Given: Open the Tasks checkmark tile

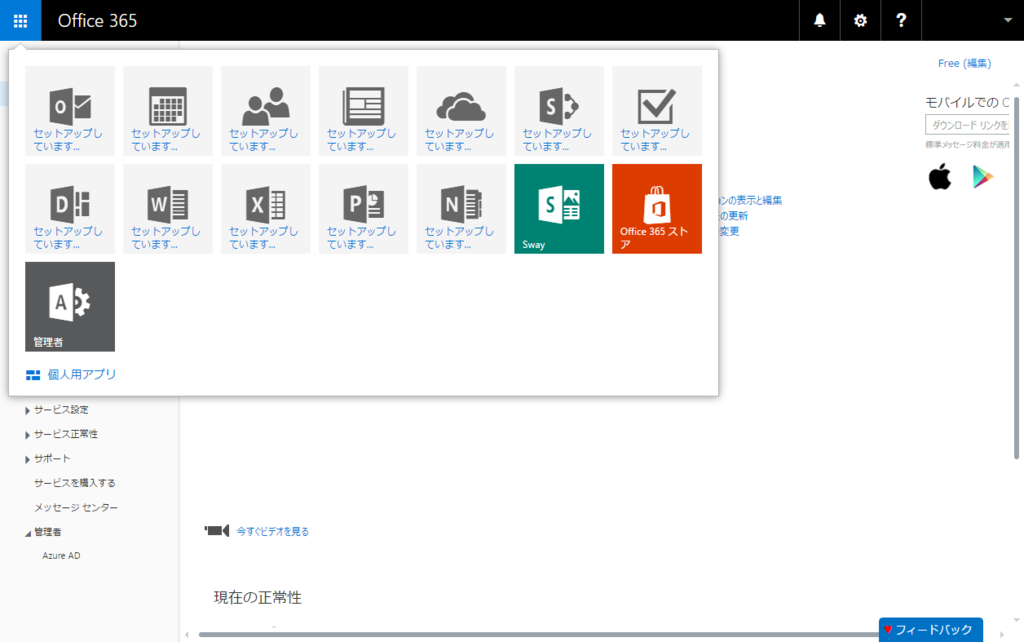Looking at the screenshot, I should (x=657, y=110).
